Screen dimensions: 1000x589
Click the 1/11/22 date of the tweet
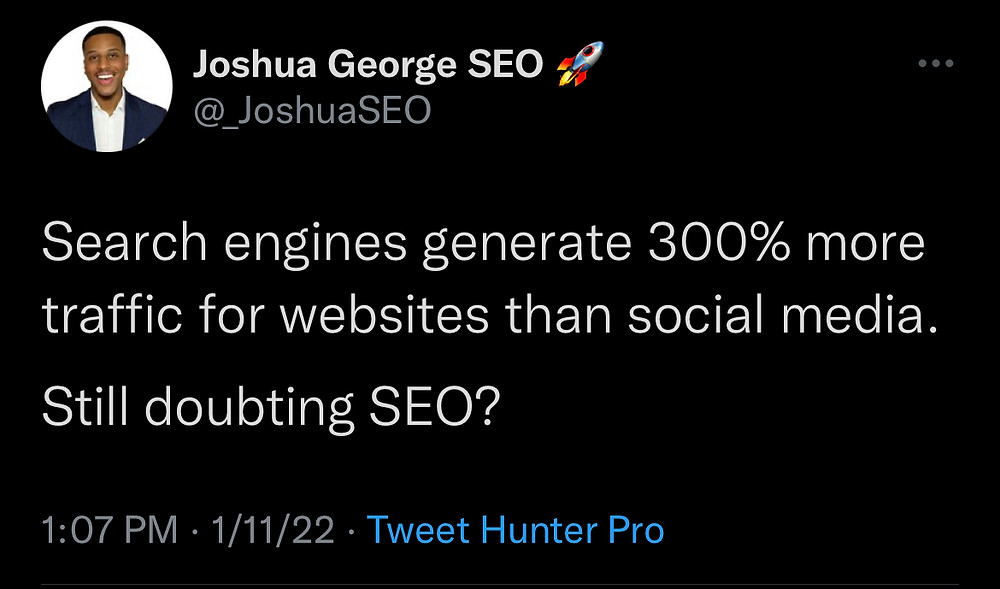click(x=272, y=530)
